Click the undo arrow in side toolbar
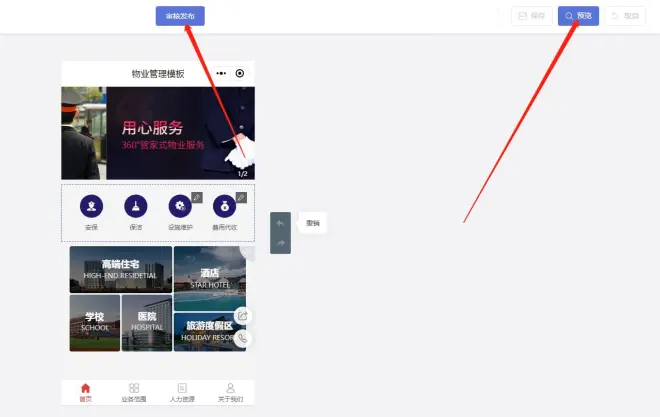Viewport: 660px width, 417px height. (x=281, y=223)
